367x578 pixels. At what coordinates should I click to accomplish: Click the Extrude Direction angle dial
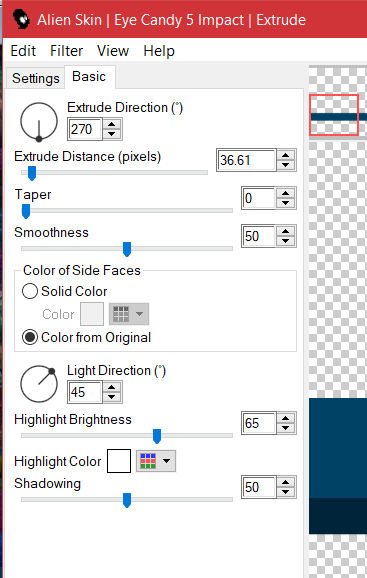(39, 122)
